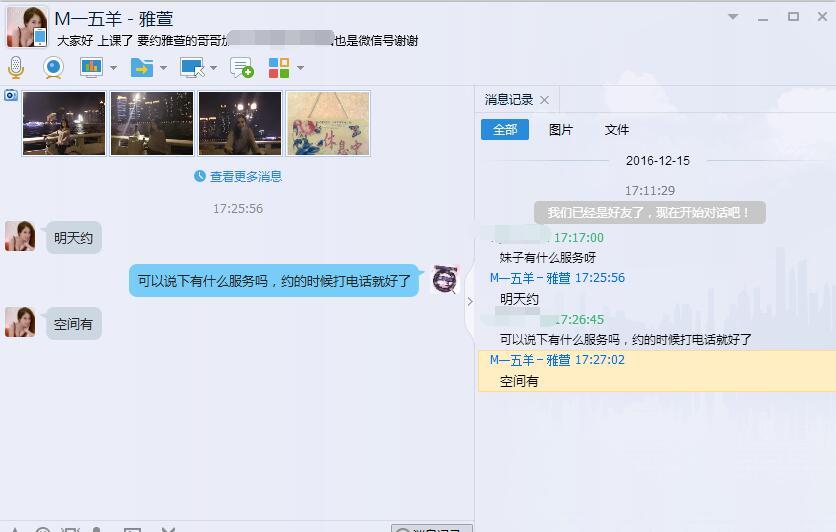The height and width of the screenshot is (532, 836).
Task: Click the history message 可以说下有什么服务吗
Action: (625, 340)
